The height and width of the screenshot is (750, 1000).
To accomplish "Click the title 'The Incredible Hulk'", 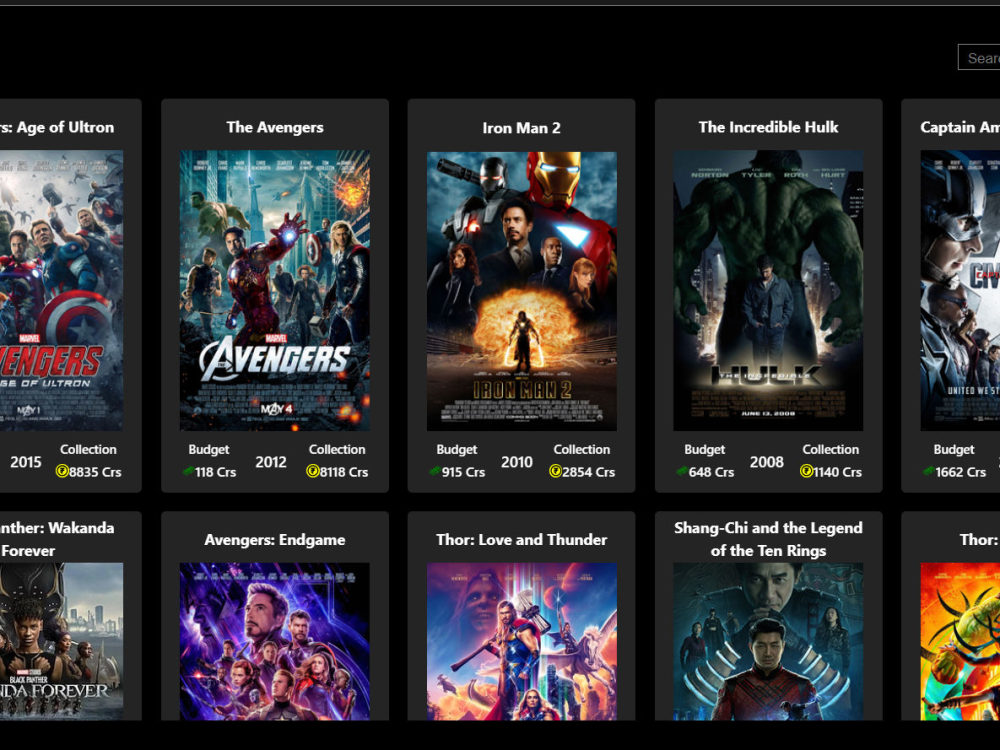I will click(768, 128).
